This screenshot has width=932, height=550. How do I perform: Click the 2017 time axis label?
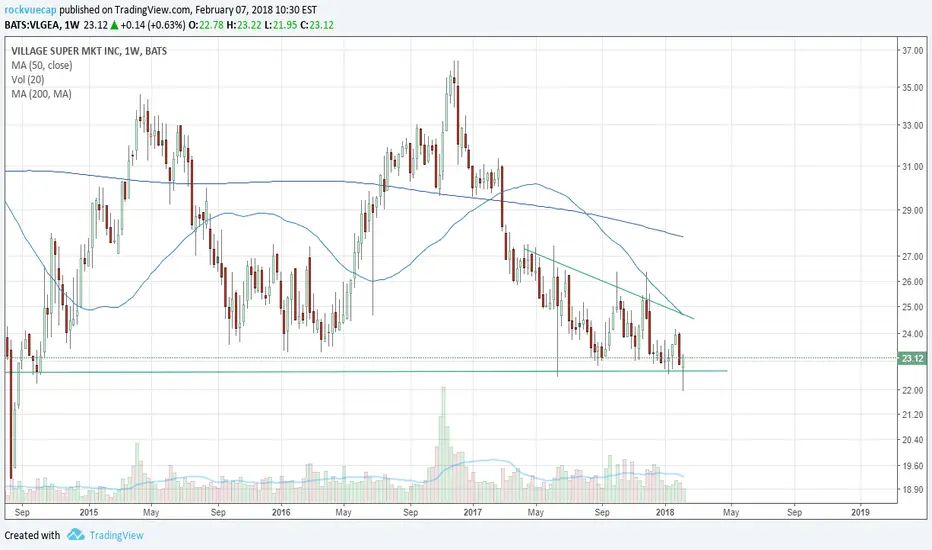tap(473, 512)
